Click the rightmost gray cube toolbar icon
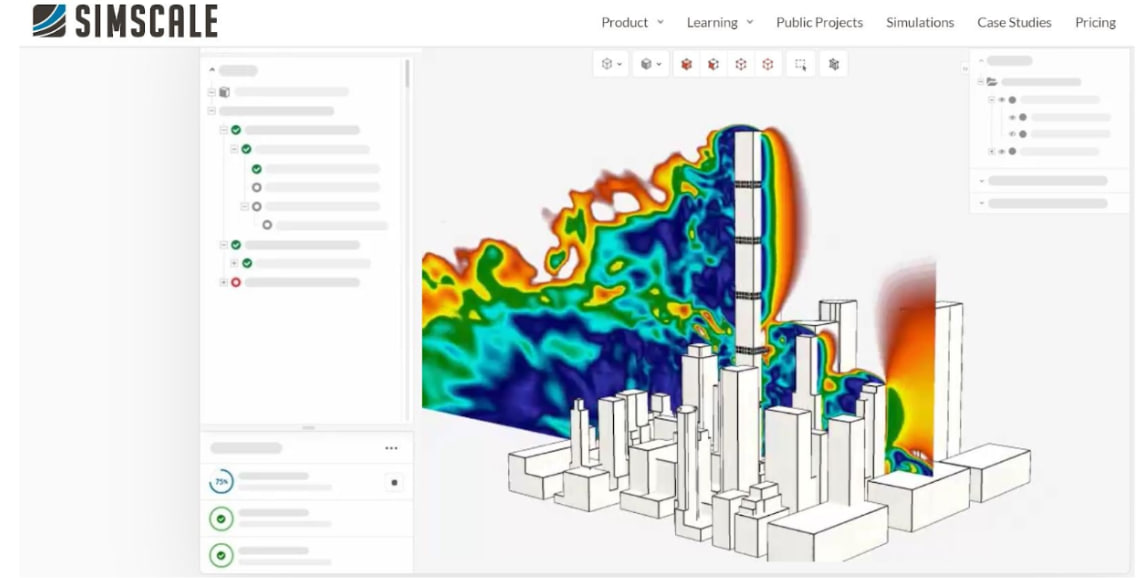Image resolution: width=1137 pixels, height=578 pixels. coord(833,64)
